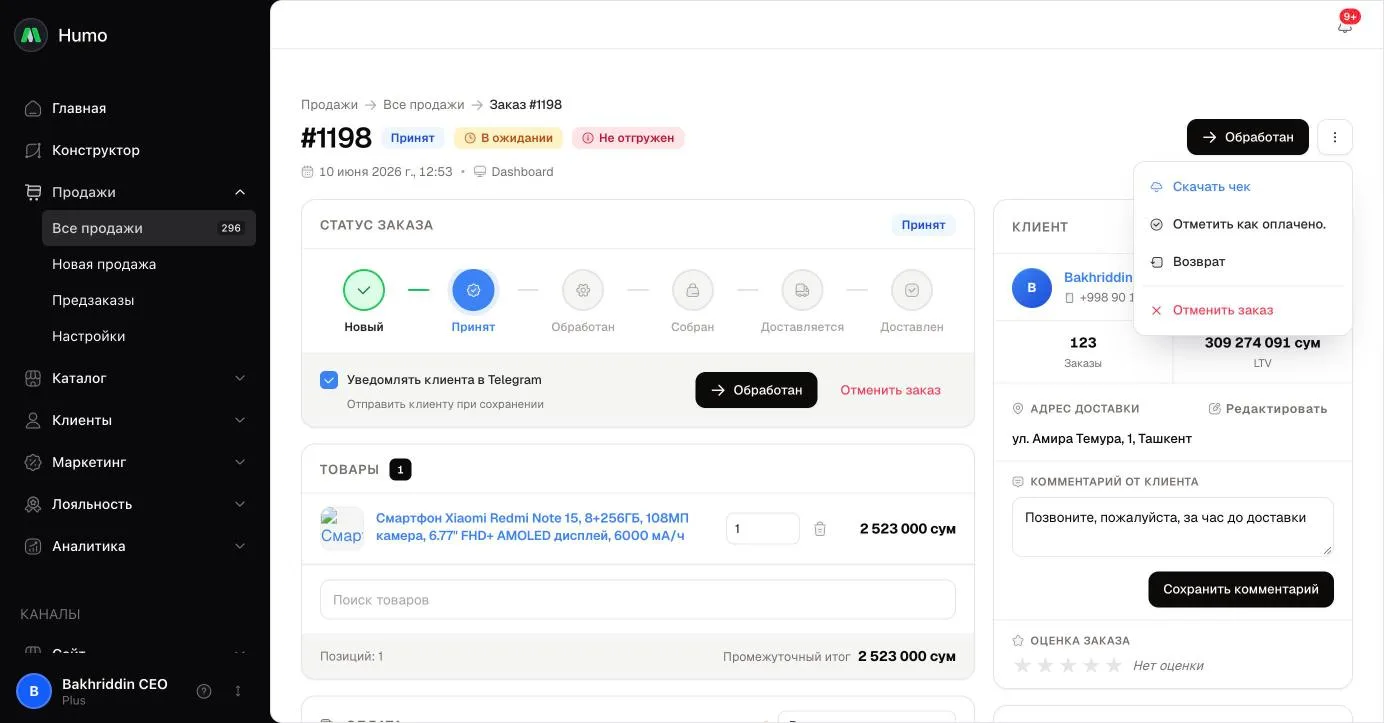Image resolution: width=1384 pixels, height=723 pixels.
Task: Delete the Xiaomi Redmi Note 15 item
Action: 820,529
